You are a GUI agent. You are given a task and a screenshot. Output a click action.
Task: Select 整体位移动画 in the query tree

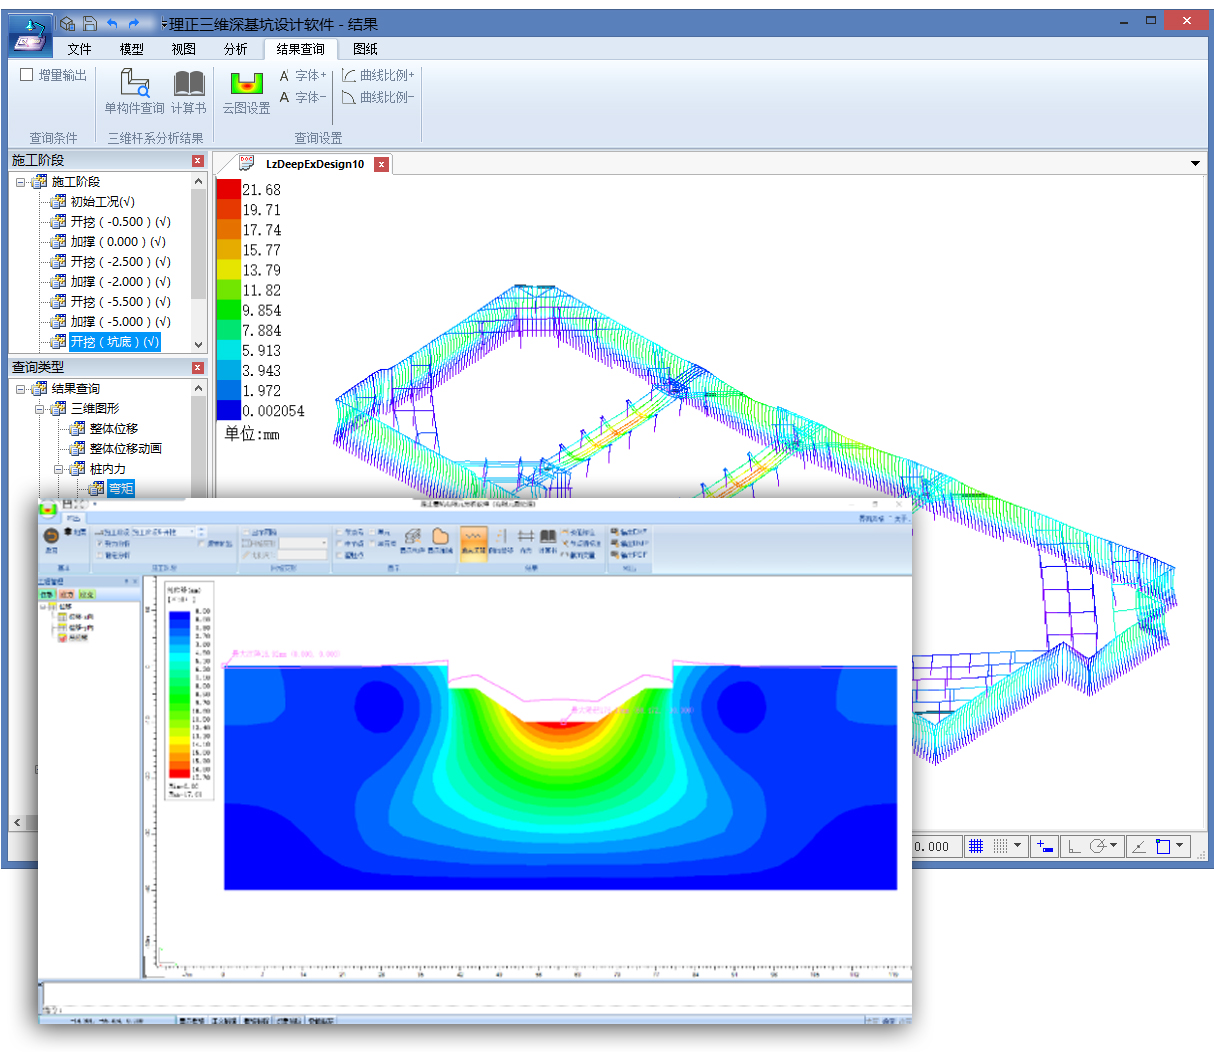[x=125, y=449]
